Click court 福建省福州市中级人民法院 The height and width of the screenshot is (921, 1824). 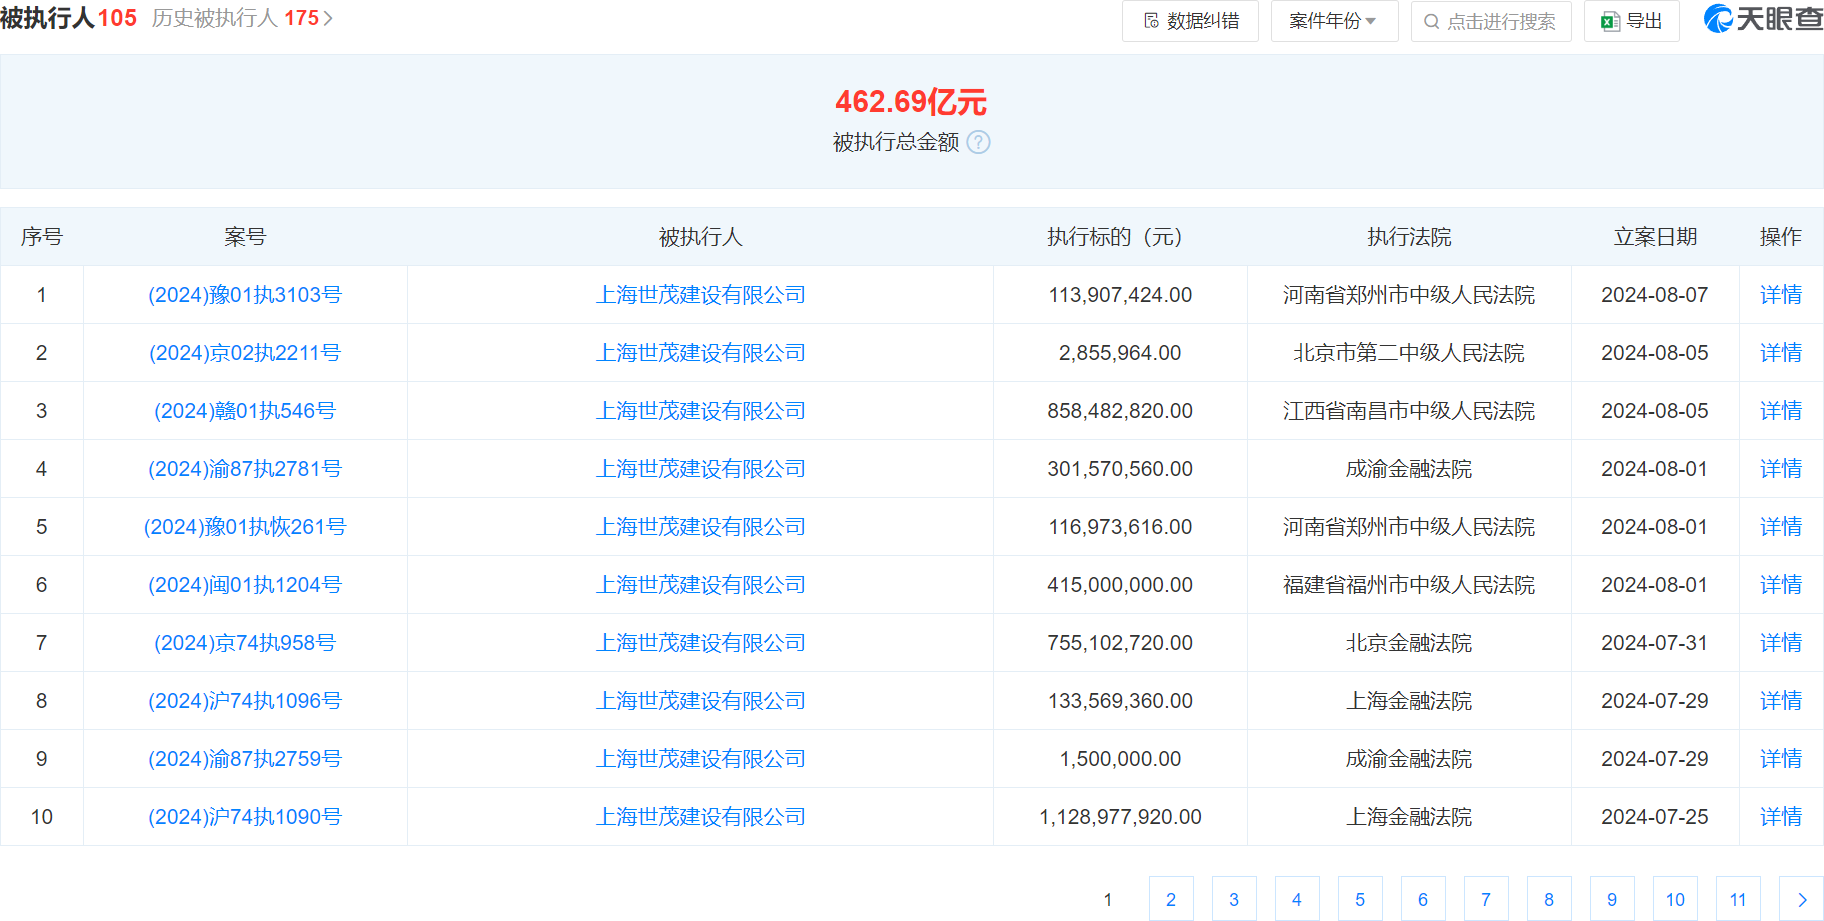(1409, 585)
